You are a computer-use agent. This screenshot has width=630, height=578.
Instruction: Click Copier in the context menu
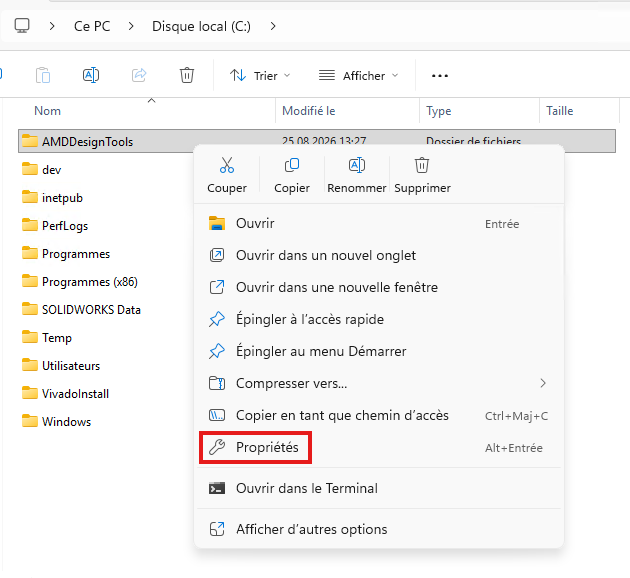tap(292, 175)
